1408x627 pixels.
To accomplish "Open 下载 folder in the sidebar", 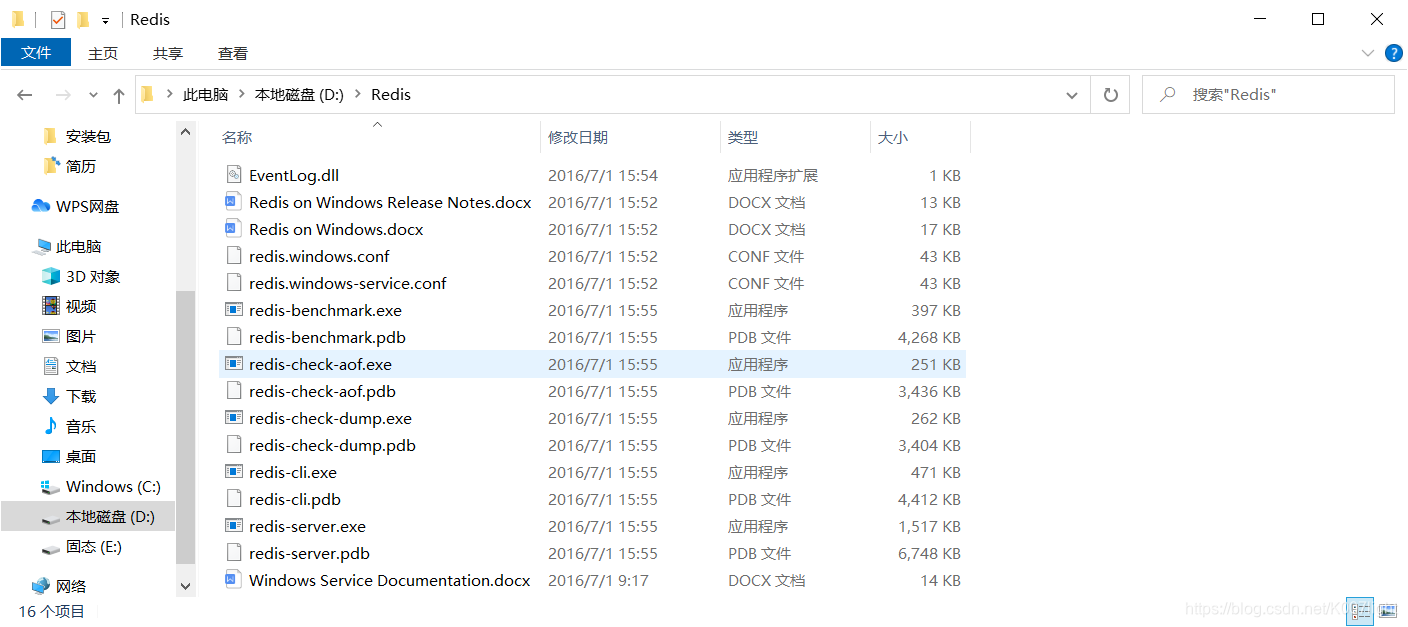I will (68, 396).
